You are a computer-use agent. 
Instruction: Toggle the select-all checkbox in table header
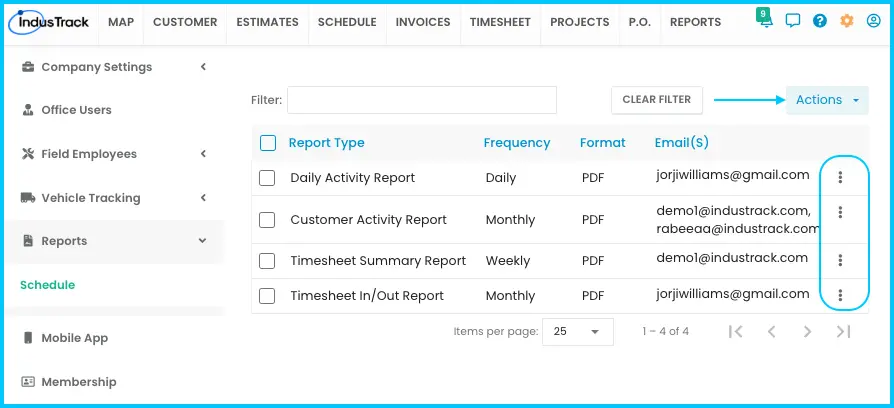pyautogui.click(x=267, y=143)
